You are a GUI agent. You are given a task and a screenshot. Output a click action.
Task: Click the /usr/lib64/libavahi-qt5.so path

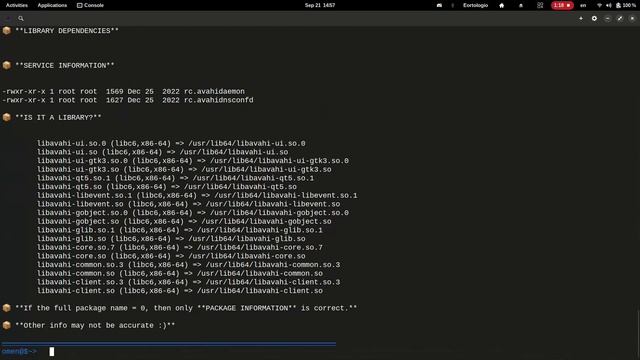pos(240,187)
